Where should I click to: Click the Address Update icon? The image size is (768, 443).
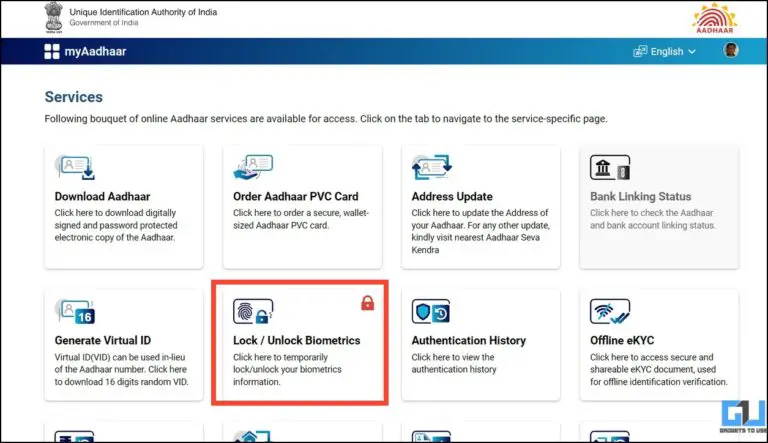(x=432, y=167)
